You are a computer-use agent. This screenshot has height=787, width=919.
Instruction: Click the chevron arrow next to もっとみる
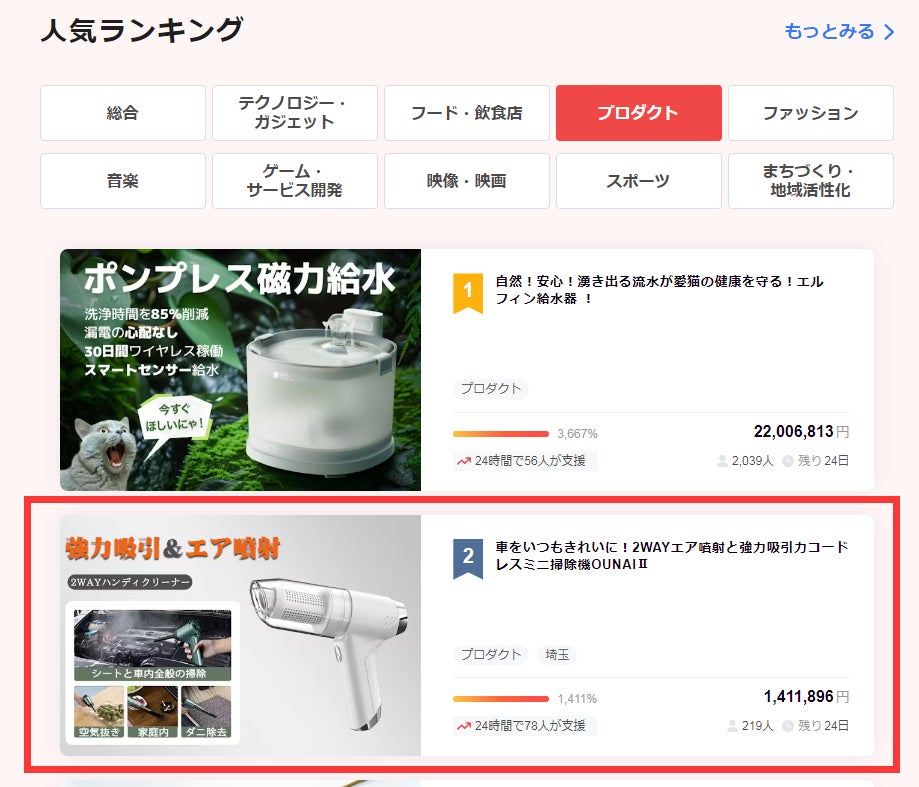pyautogui.click(x=889, y=32)
